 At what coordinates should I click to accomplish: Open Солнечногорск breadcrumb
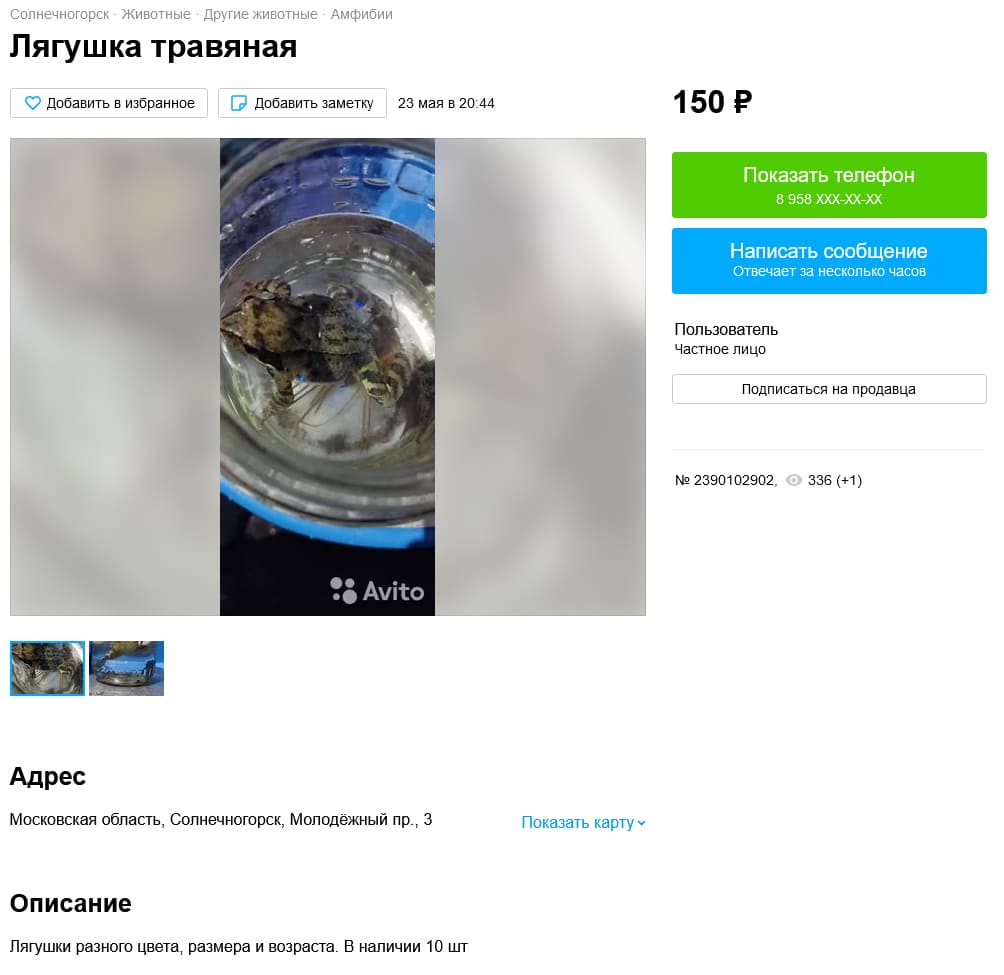(60, 14)
